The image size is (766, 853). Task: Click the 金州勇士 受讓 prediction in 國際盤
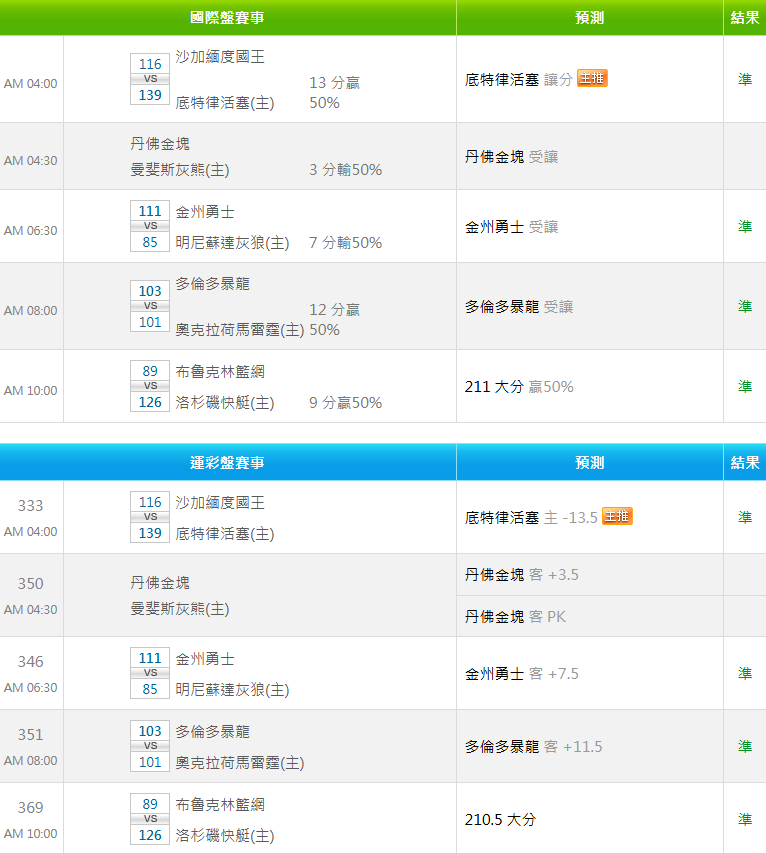(512, 227)
